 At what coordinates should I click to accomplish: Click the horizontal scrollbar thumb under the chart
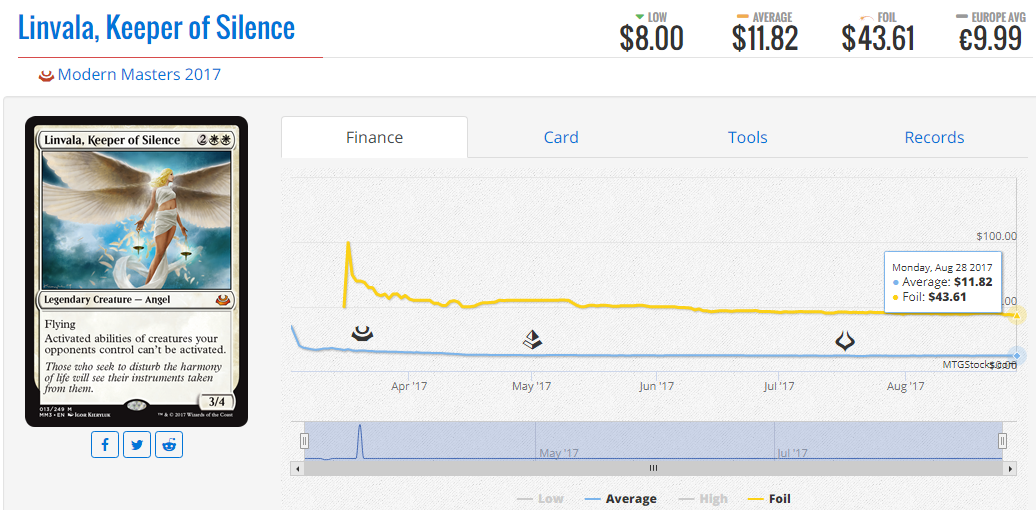[653, 468]
